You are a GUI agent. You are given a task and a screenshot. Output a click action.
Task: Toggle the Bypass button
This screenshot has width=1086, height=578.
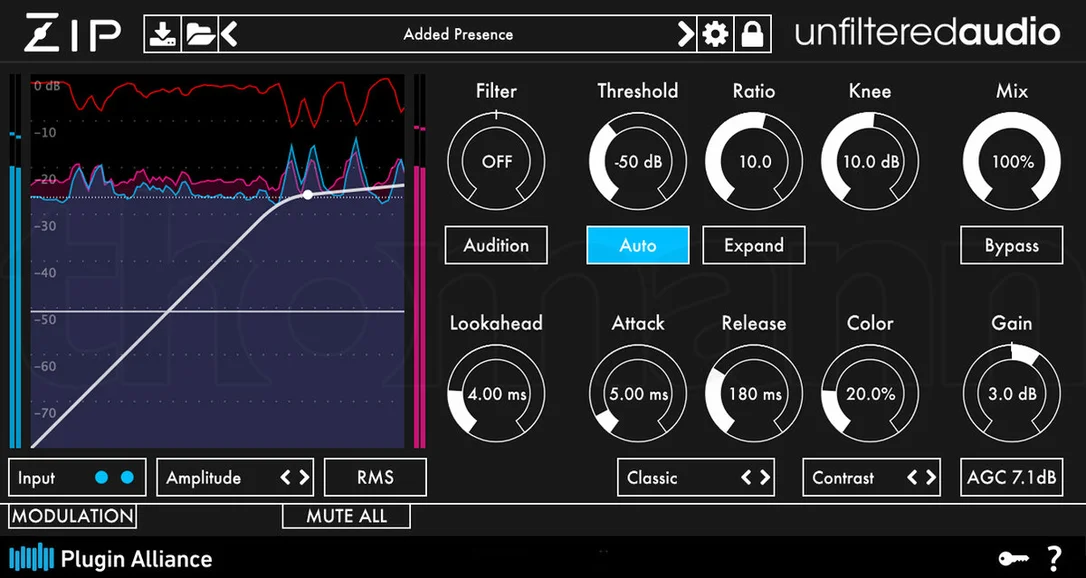(1011, 245)
